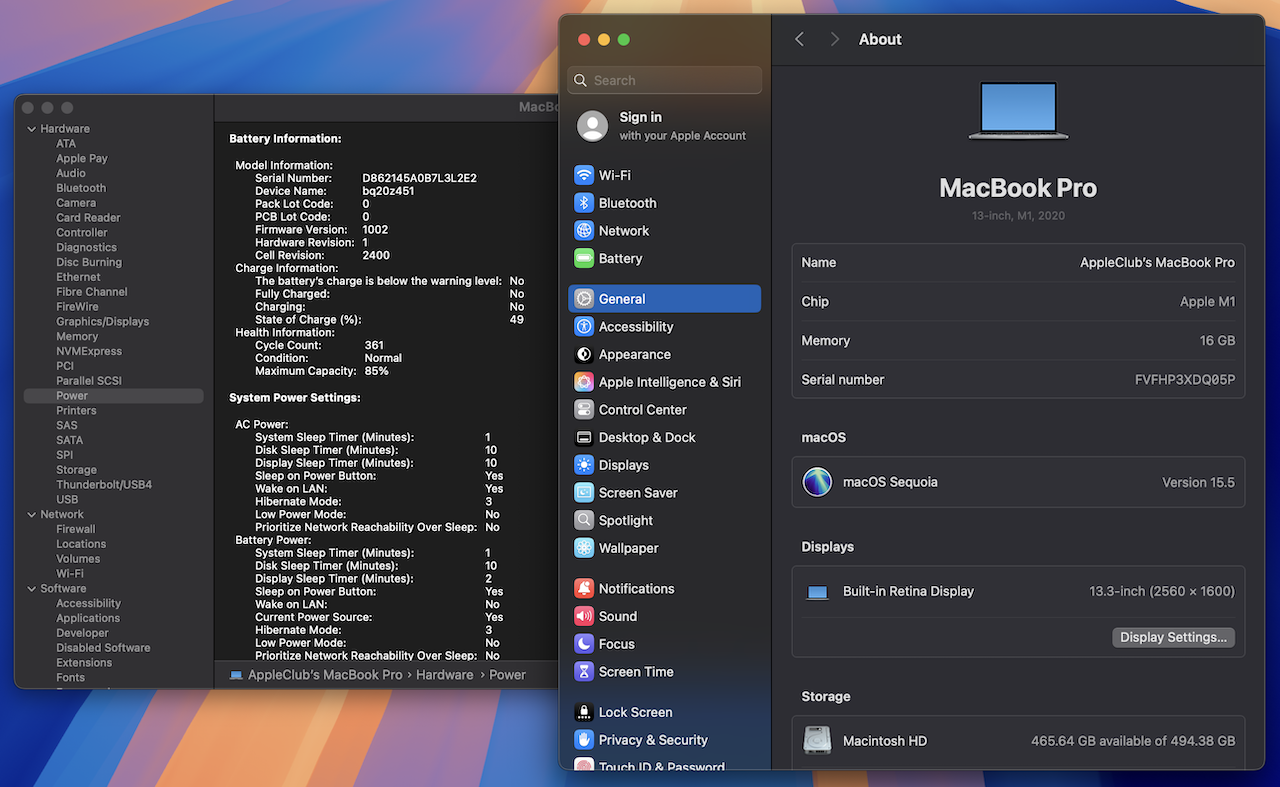Click Hardware in System Information path bar
This screenshot has width=1280, height=787.
[445, 675]
